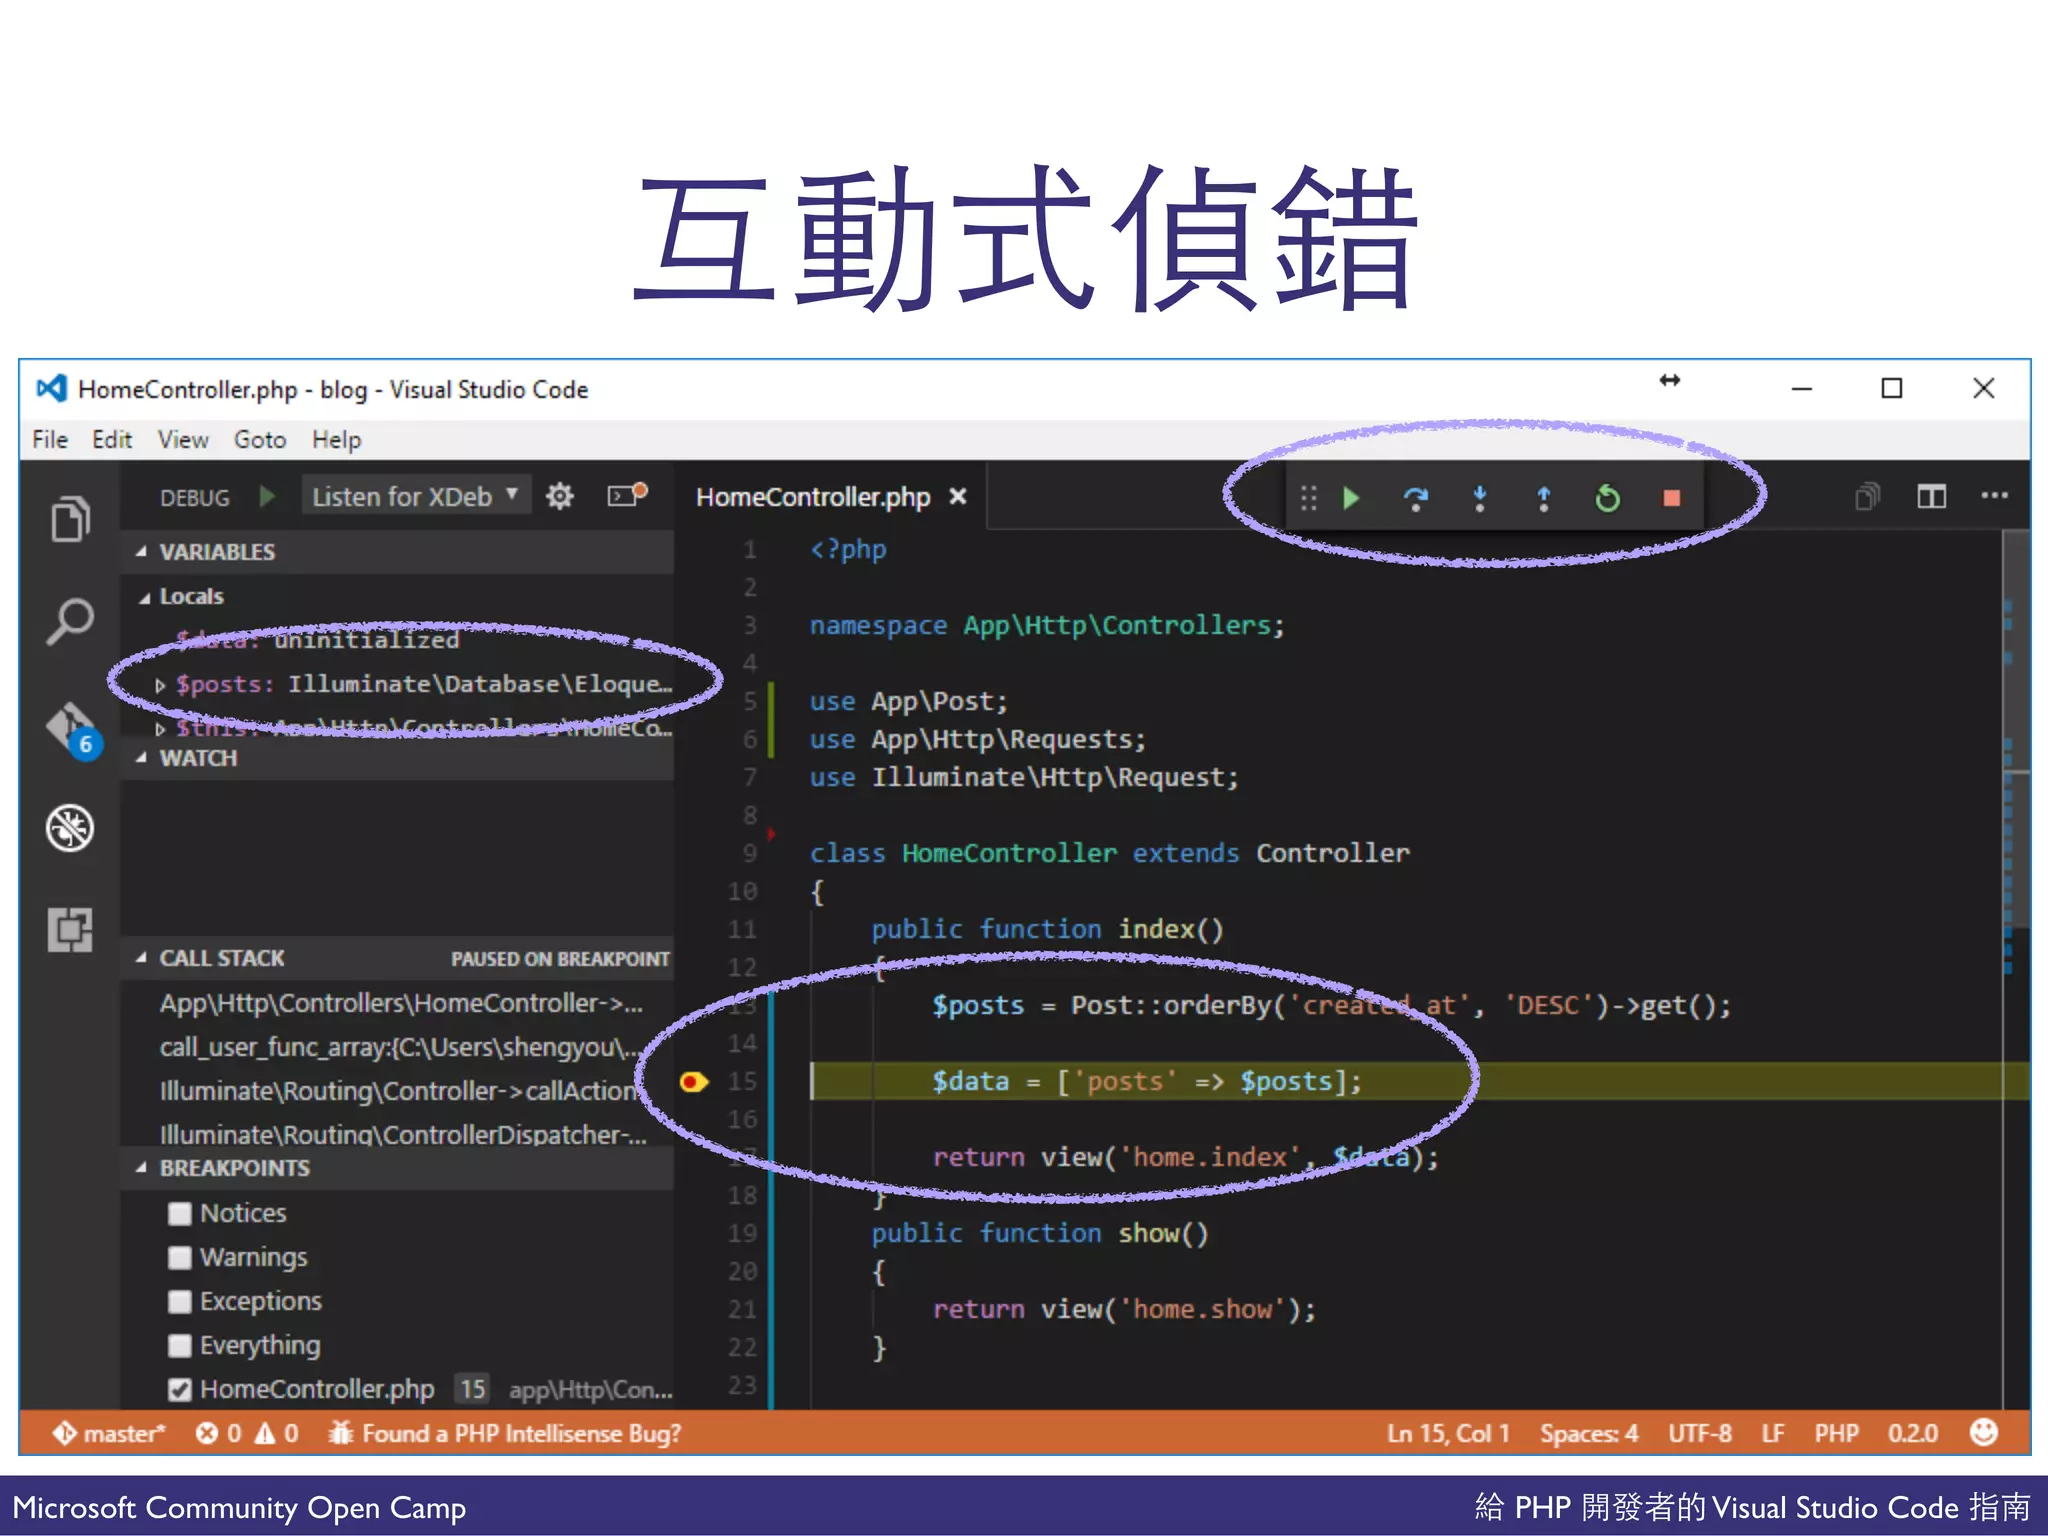
Task: Split the editor icon
Action: 1931,496
